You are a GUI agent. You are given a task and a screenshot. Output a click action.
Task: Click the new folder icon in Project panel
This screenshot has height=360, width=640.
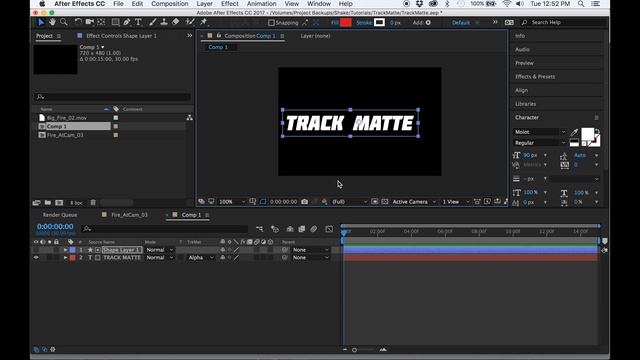click(x=48, y=202)
